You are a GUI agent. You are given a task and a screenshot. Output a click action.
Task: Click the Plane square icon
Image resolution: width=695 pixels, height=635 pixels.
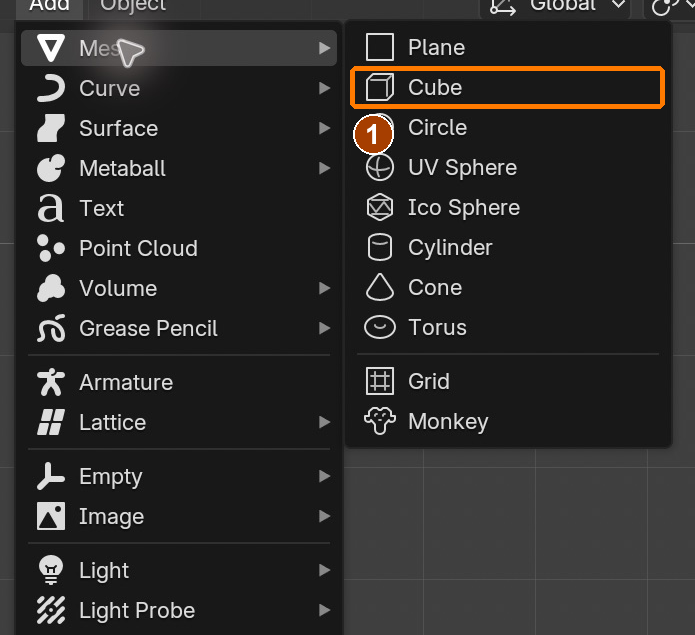pyautogui.click(x=380, y=47)
